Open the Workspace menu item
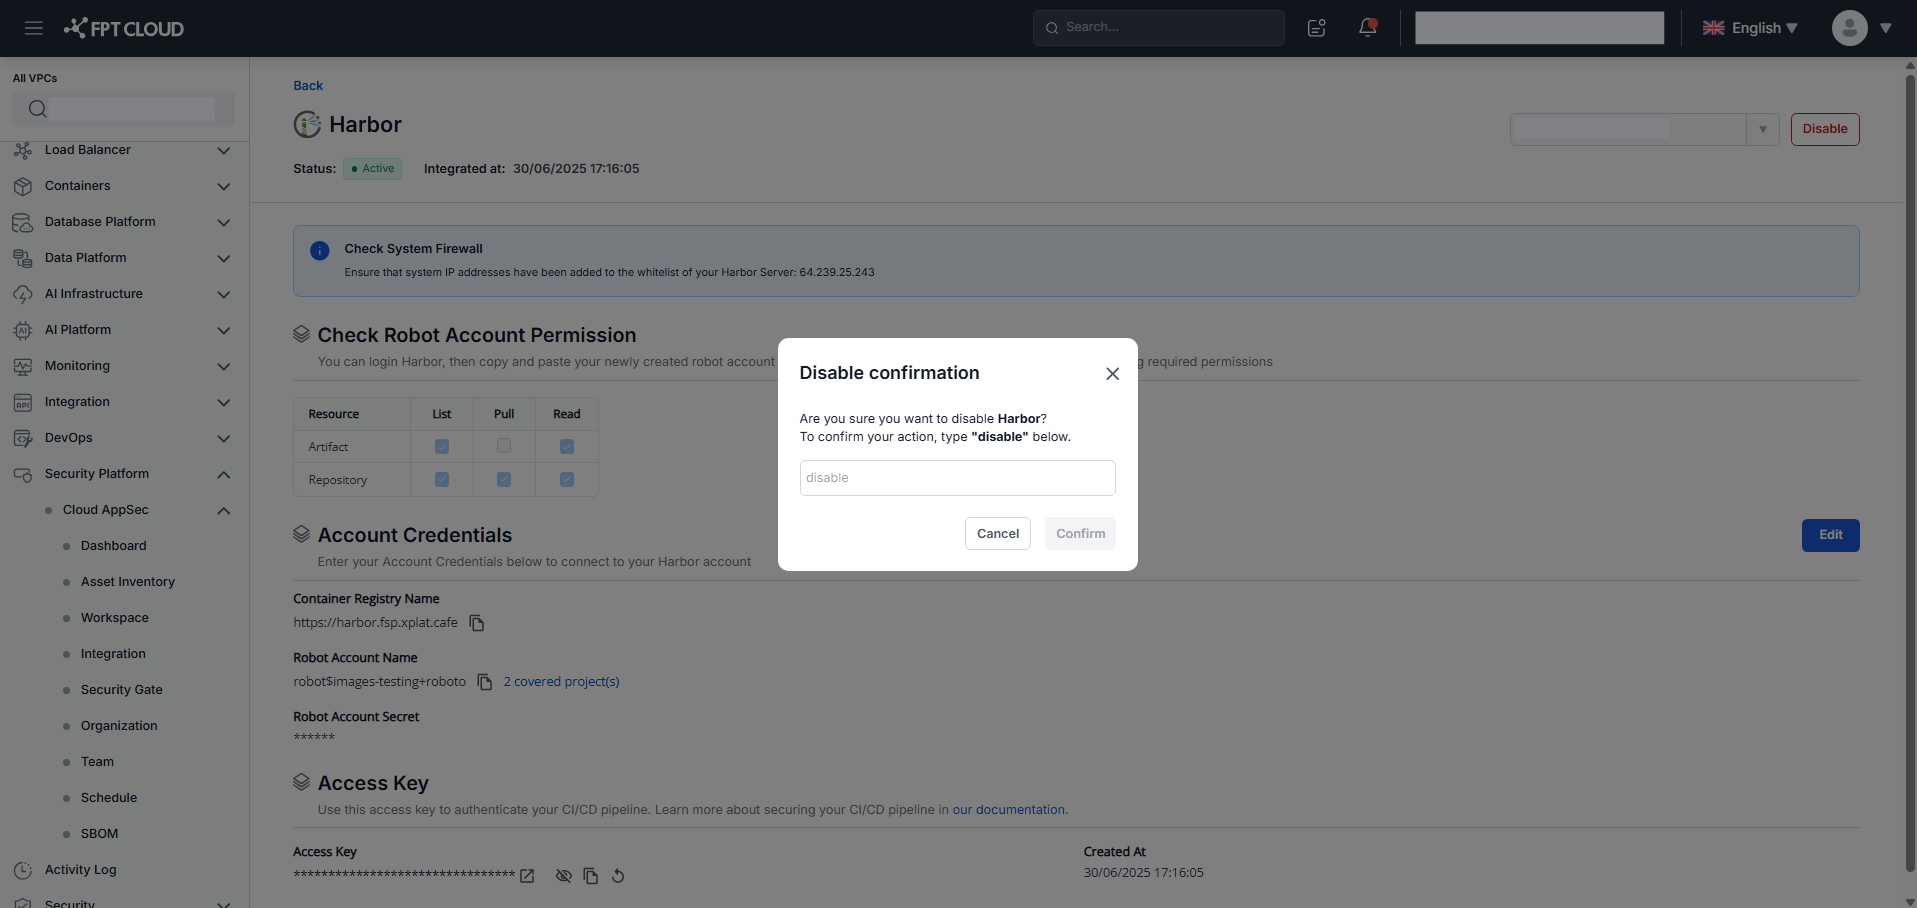The width and height of the screenshot is (1917, 908). tap(115, 618)
